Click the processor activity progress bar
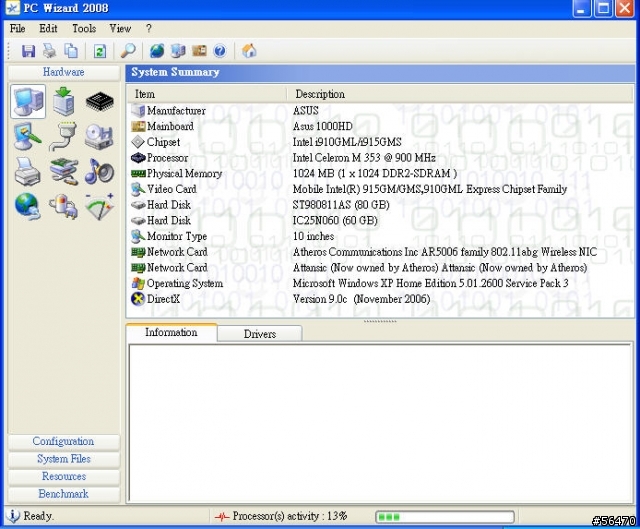 (444, 517)
